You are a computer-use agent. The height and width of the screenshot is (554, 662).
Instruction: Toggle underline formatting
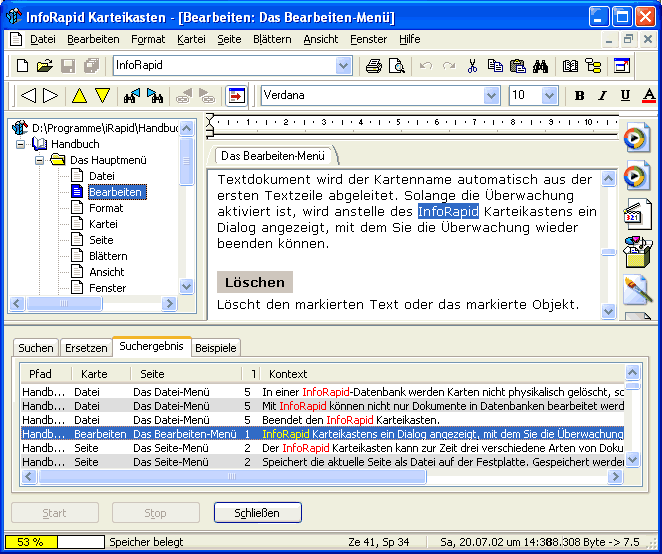click(625, 95)
